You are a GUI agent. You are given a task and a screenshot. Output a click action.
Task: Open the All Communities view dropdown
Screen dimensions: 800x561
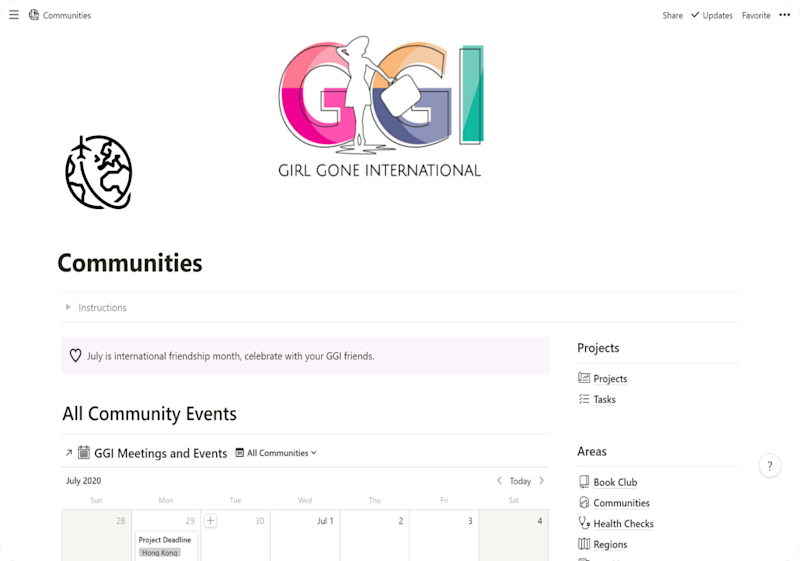(x=276, y=453)
